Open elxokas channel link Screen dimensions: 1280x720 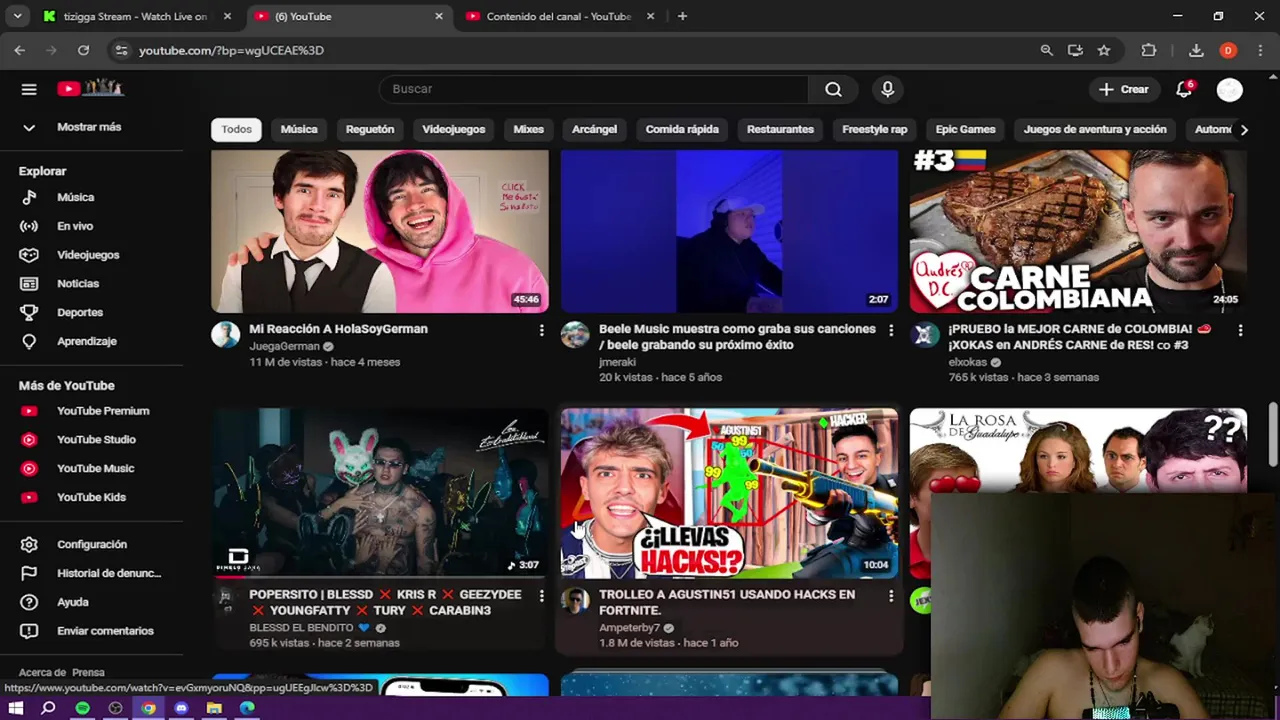(x=967, y=362)
